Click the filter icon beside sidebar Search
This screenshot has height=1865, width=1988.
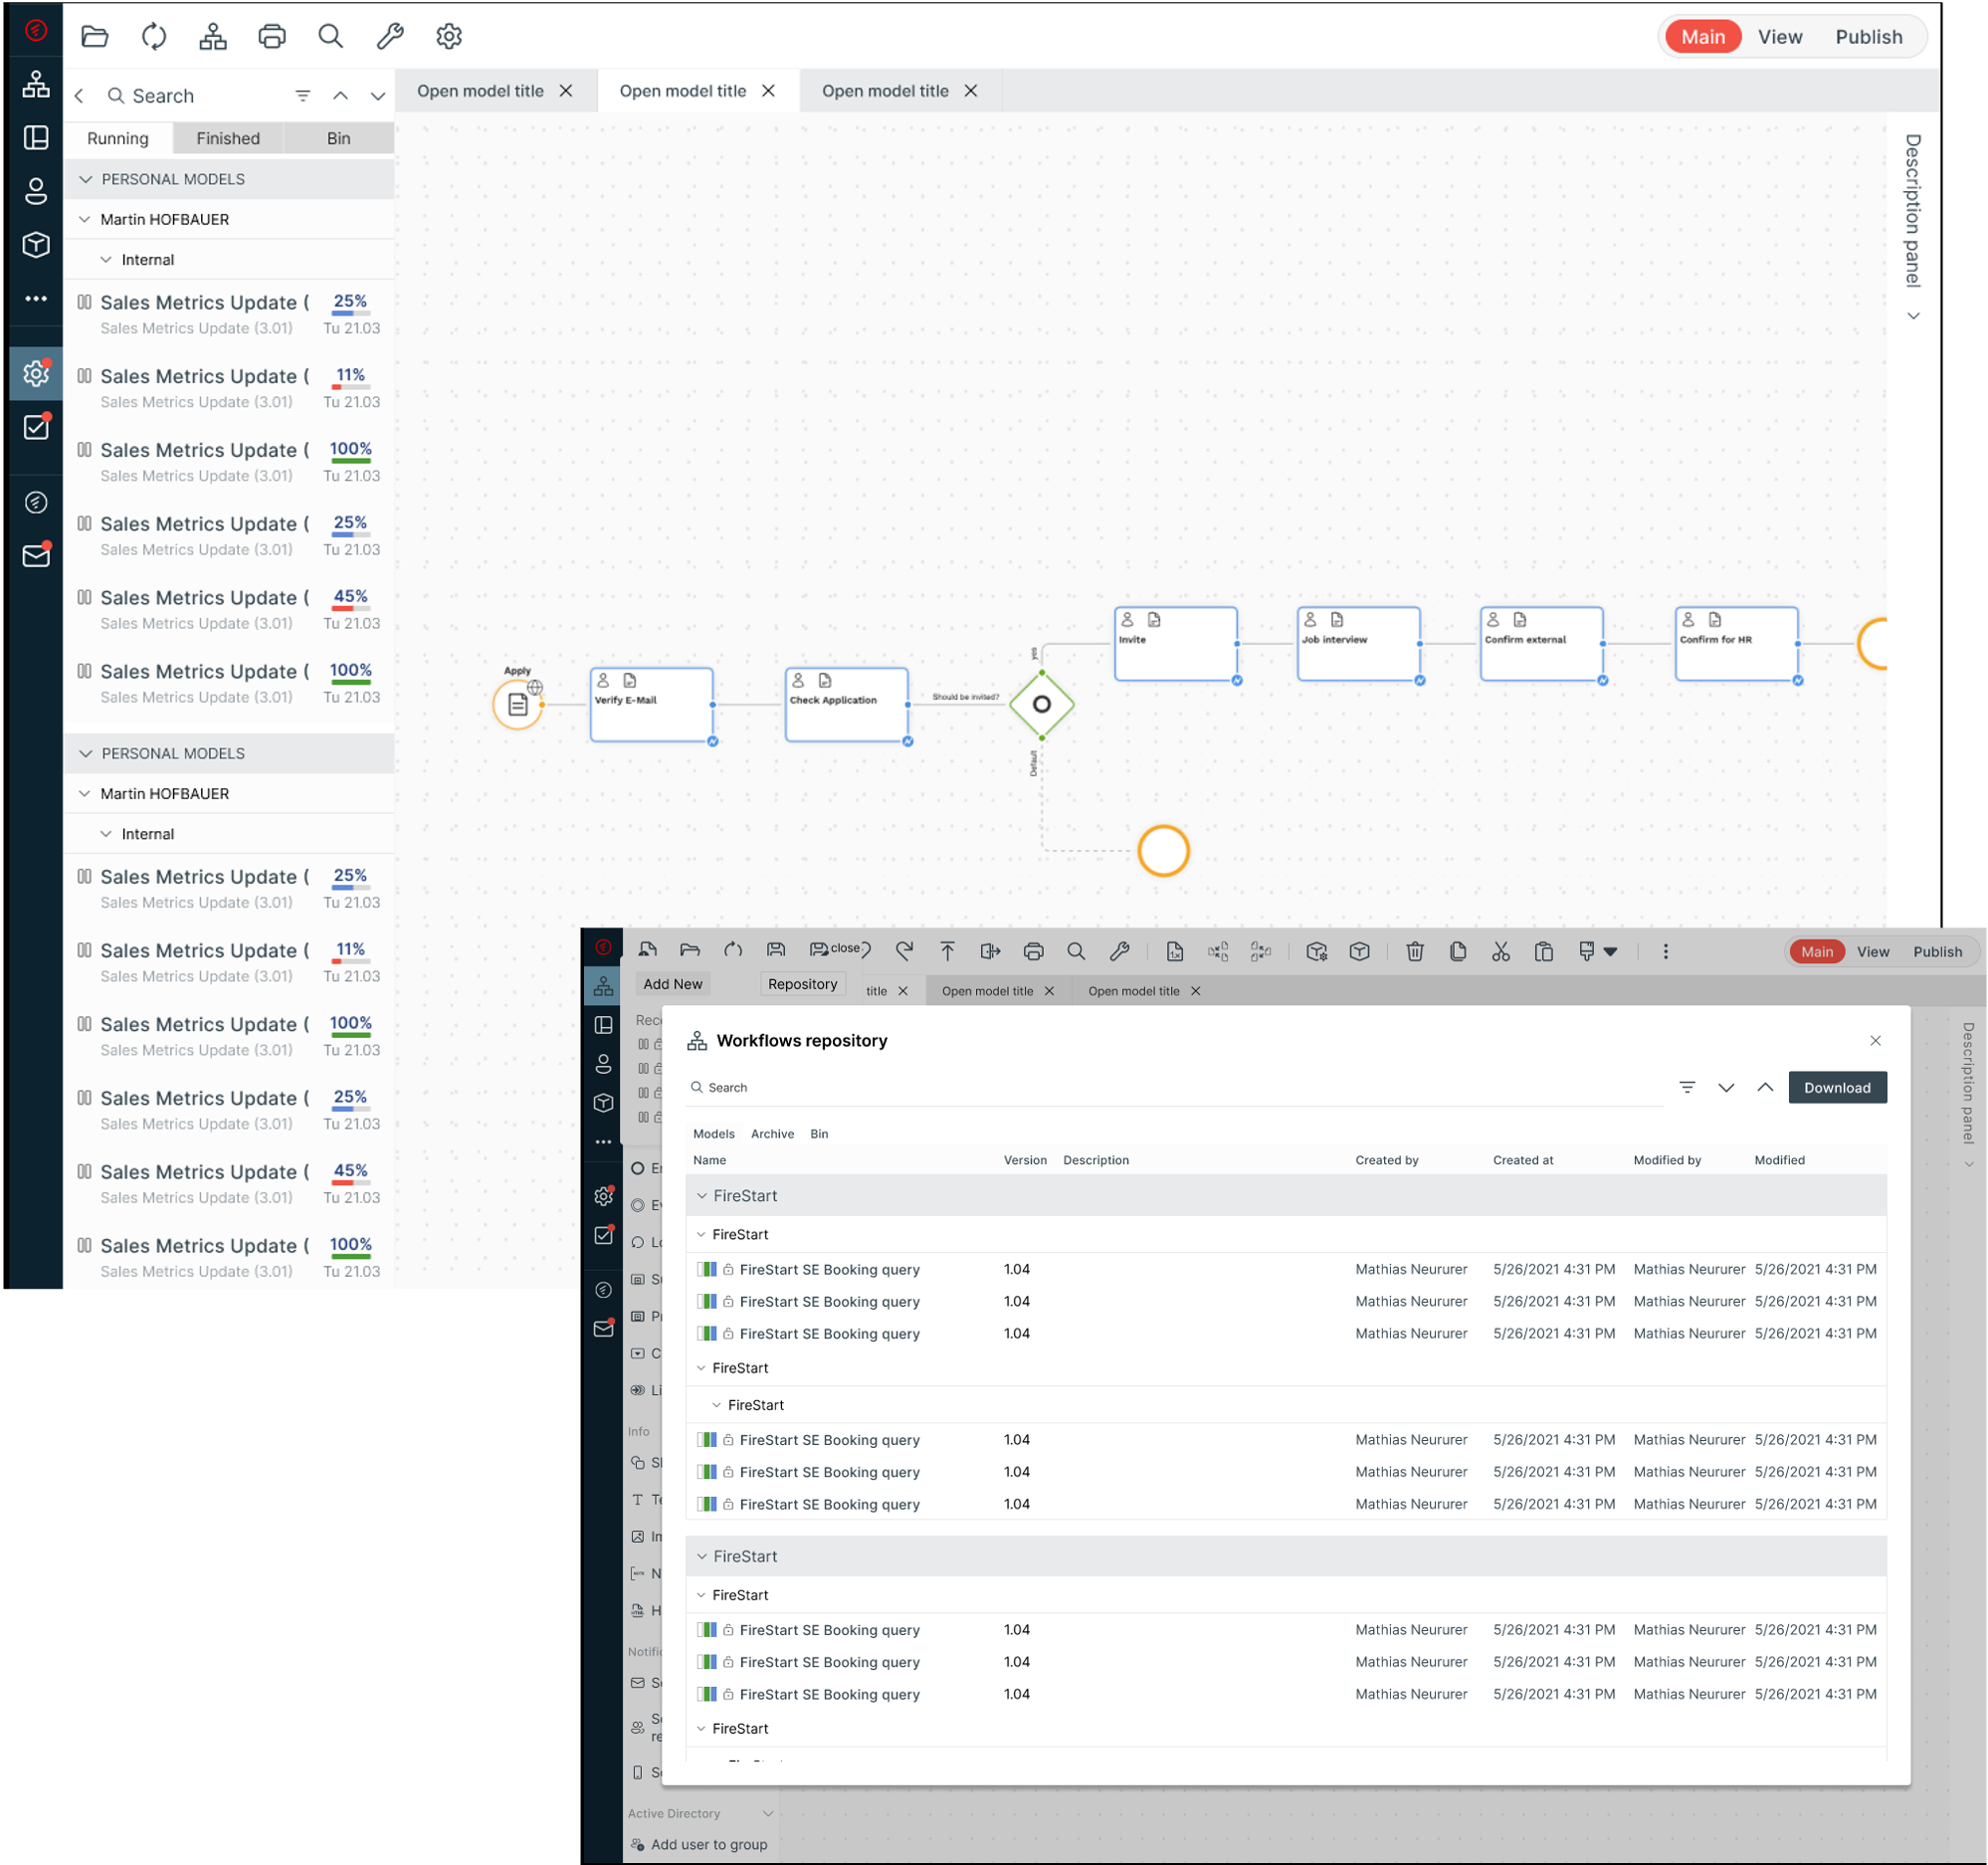[303, 96]
